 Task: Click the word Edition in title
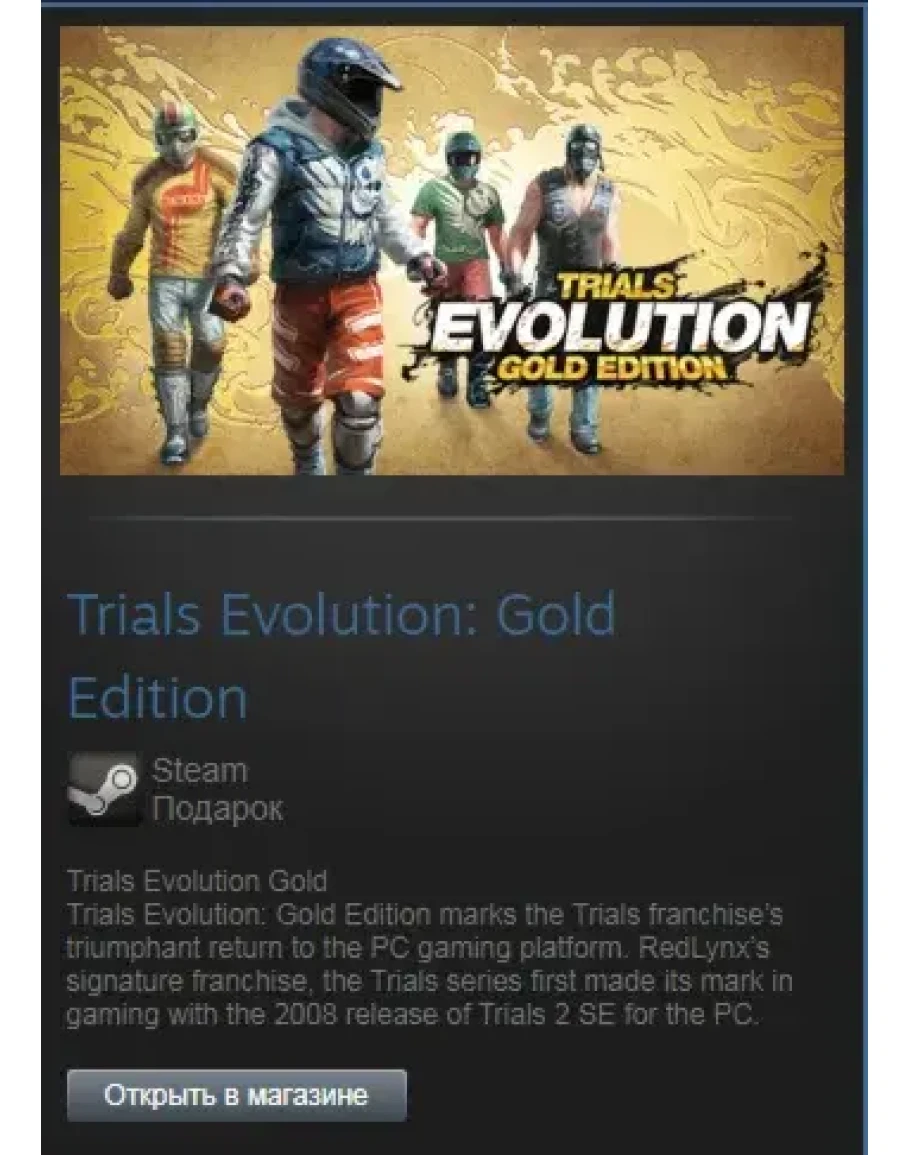click(x=158, y=698)
